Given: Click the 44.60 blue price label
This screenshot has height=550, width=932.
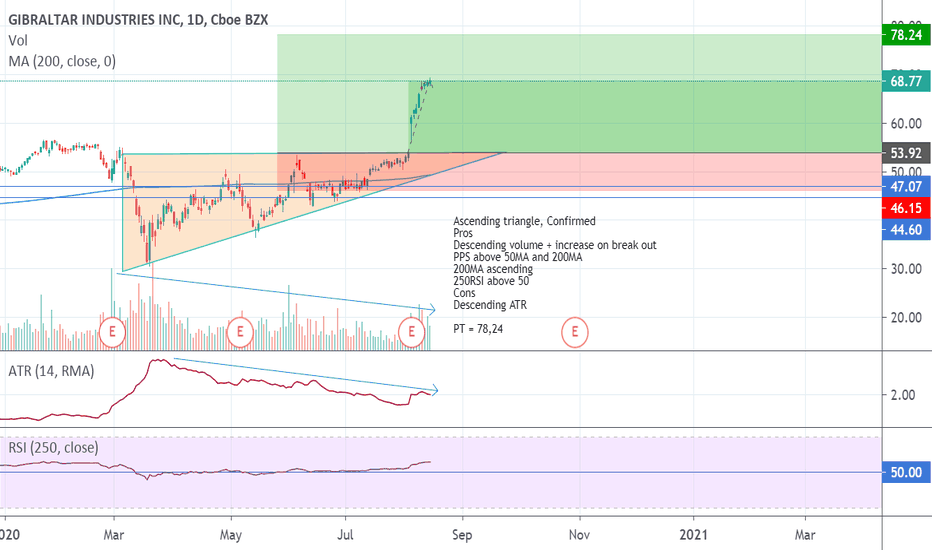Looking at the screenshot, I should point(906,230).
